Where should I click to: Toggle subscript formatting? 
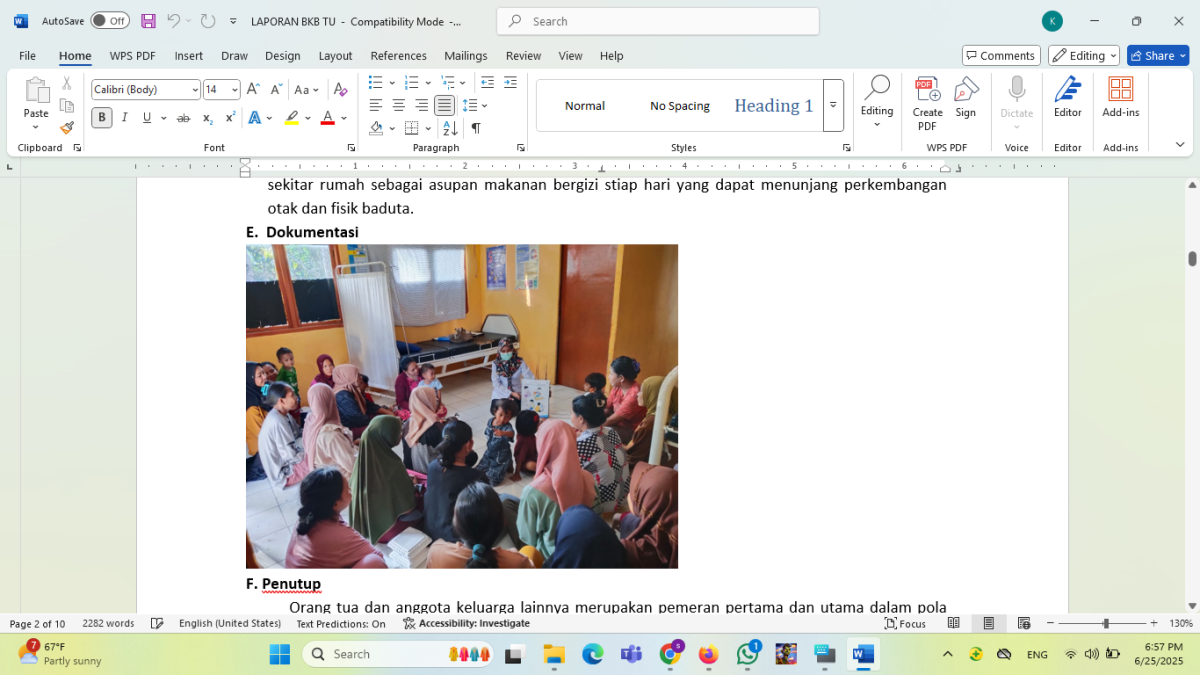(x=207, y=118)
